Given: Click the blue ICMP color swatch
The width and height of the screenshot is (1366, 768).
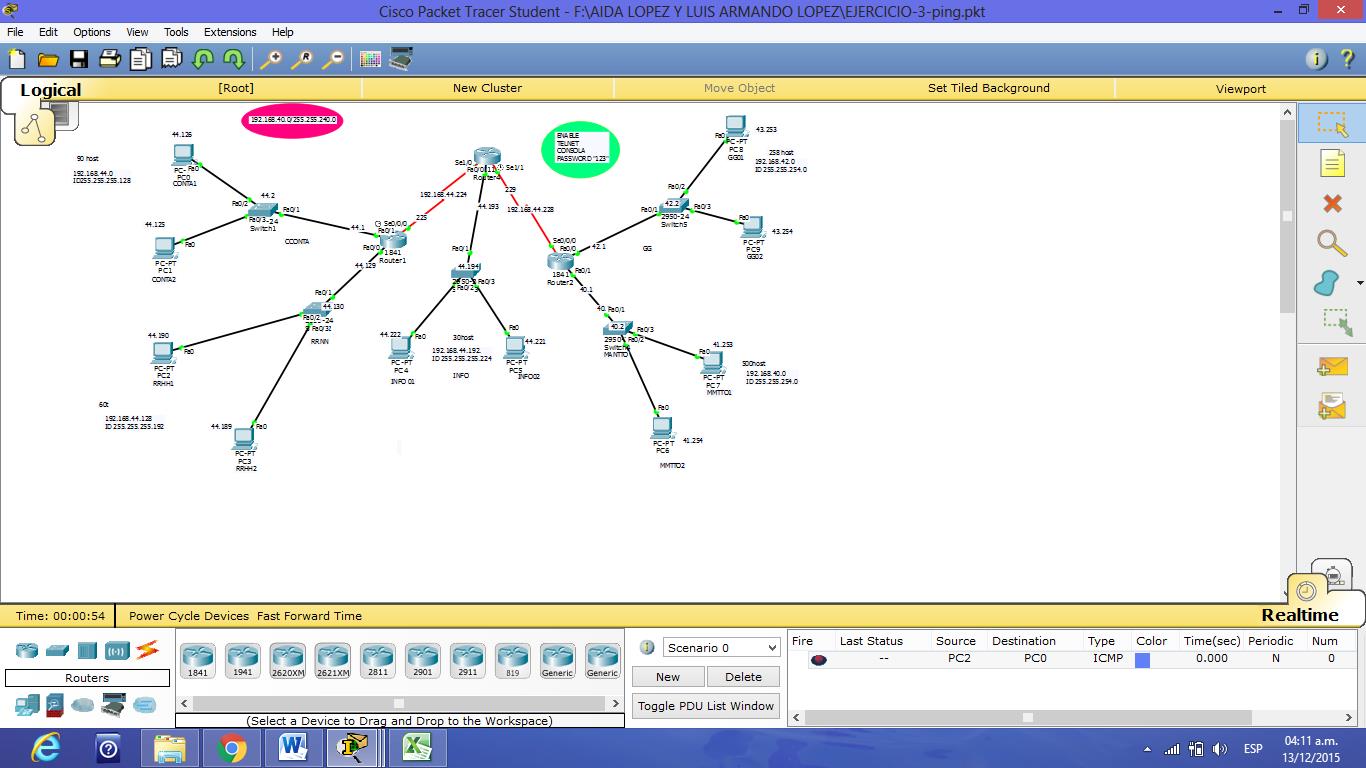Looking at the screenshot, I should pos(1142,658).
